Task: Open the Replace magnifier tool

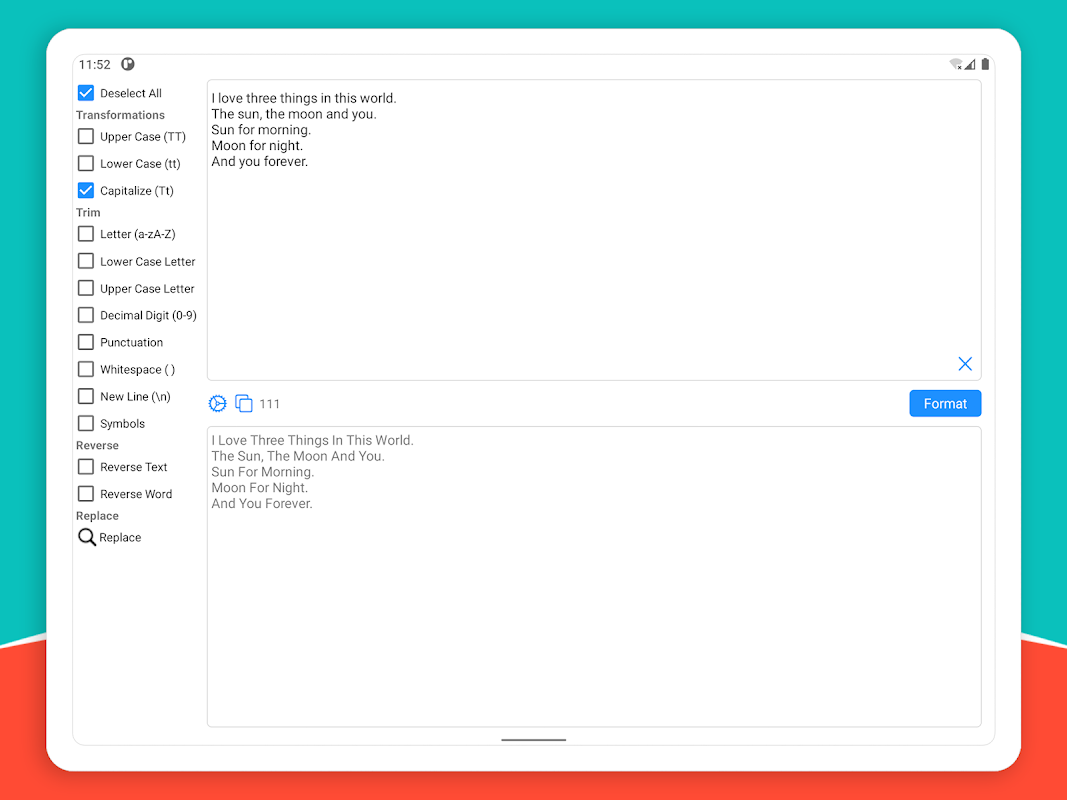Action: coord(86,537)
